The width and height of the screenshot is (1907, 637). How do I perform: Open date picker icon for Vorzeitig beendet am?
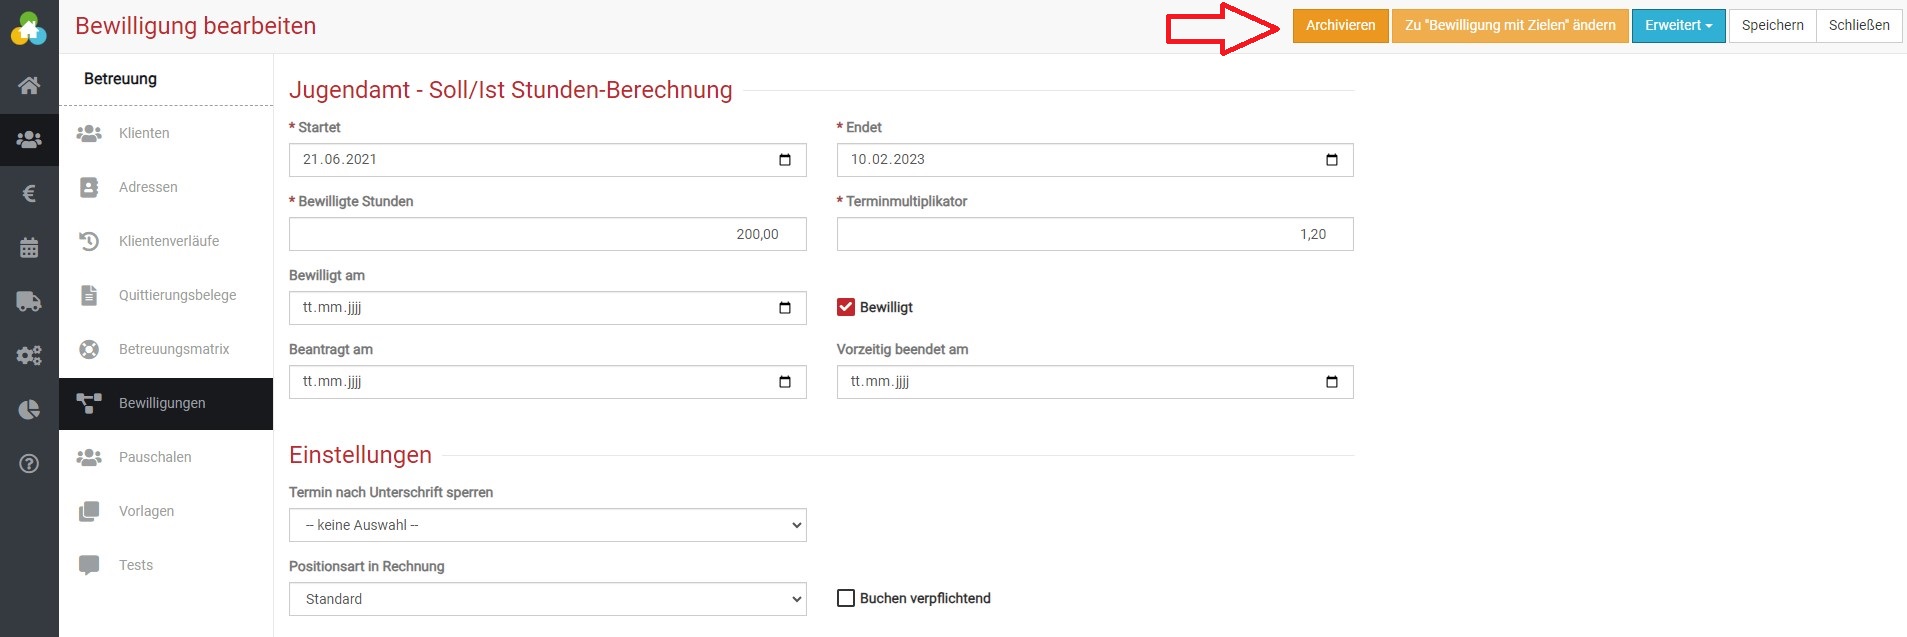[x=1332, y=382]
